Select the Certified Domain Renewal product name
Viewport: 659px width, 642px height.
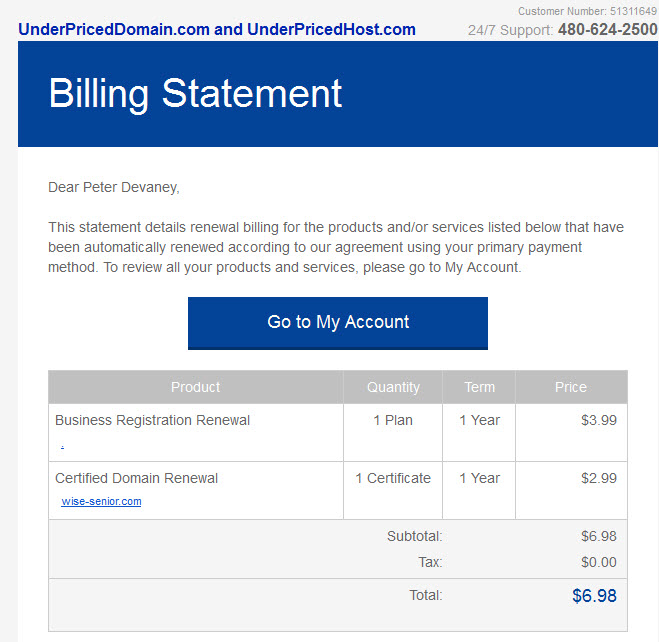136,478
